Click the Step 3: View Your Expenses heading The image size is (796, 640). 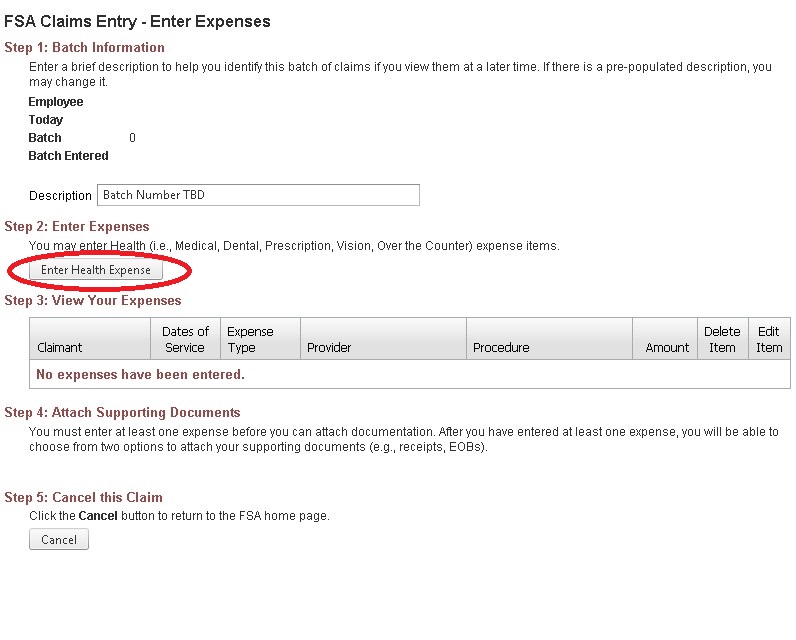coord(93,300)
